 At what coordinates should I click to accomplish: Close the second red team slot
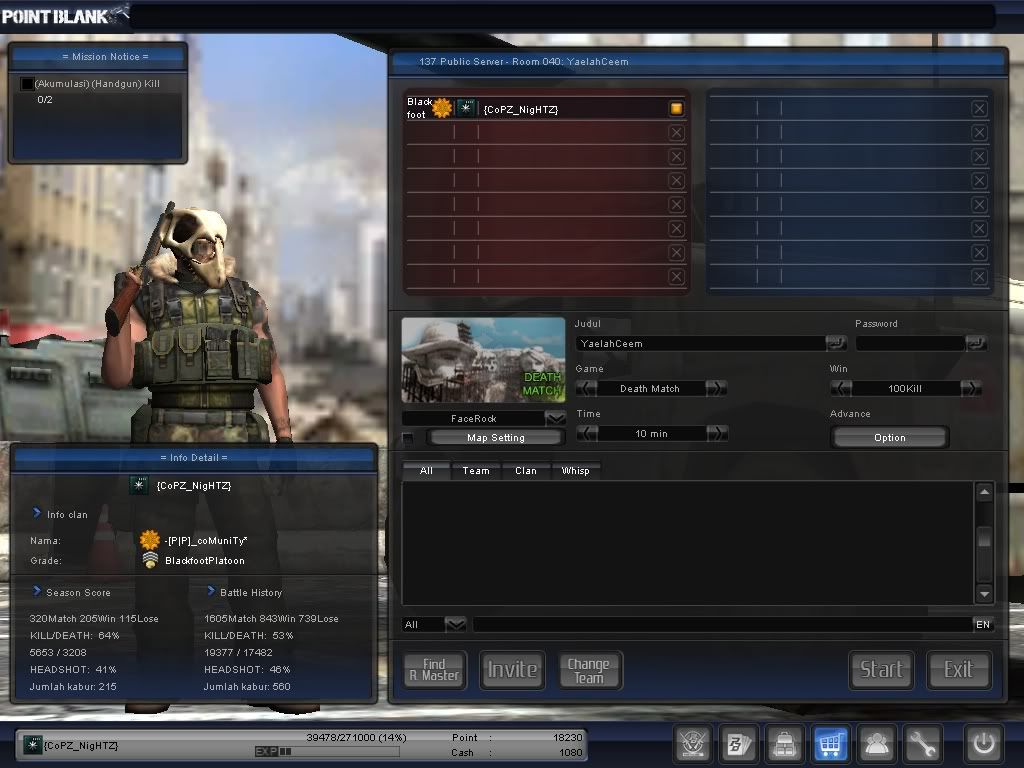tap(677, 133)
